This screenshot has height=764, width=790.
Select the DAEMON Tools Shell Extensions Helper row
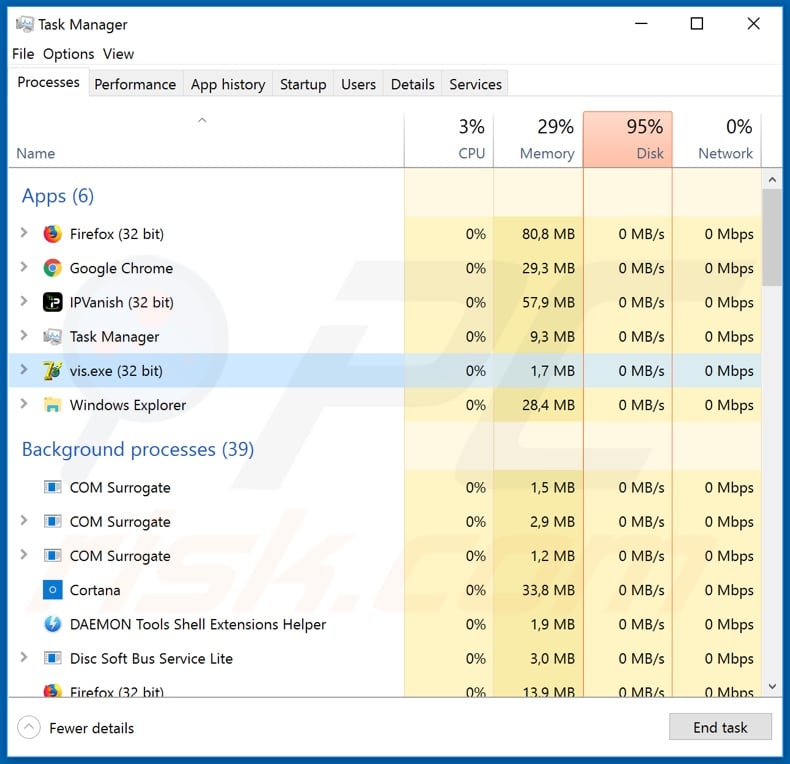[385, 624]
